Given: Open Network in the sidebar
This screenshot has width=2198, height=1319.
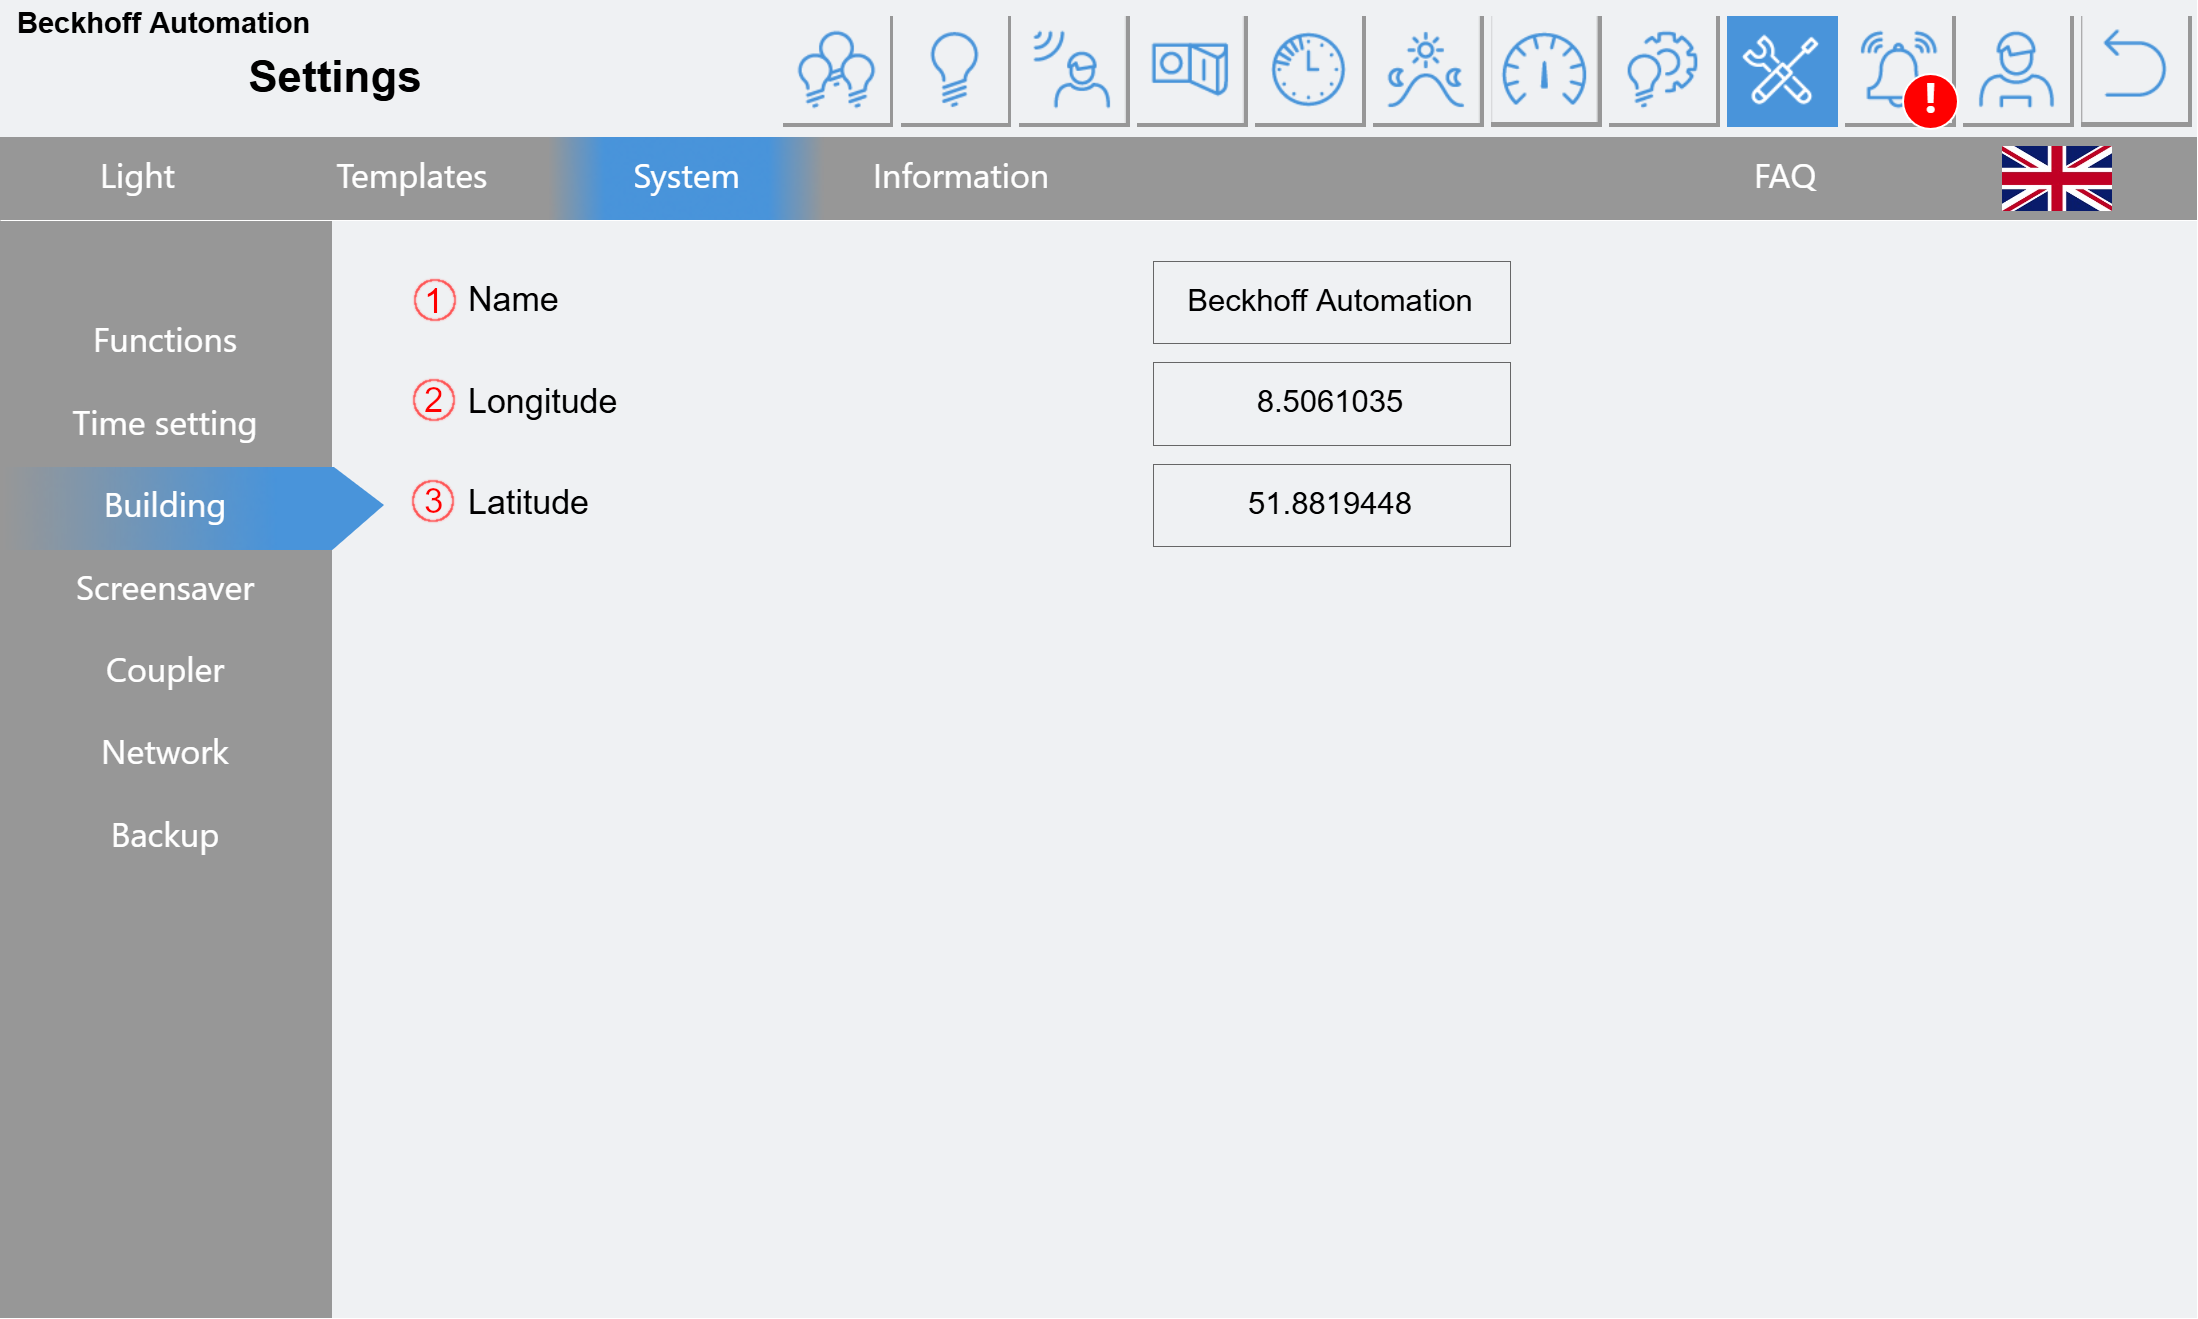Looking at the screenshot, I should pos(165,753).
